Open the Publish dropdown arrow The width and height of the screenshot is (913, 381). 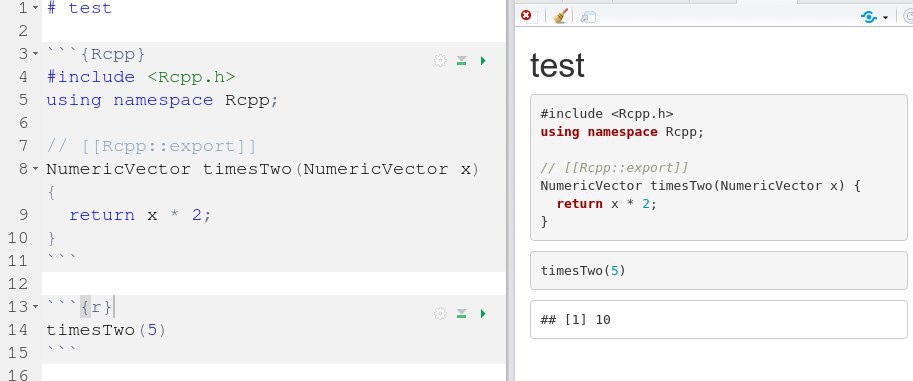point(886,17)
